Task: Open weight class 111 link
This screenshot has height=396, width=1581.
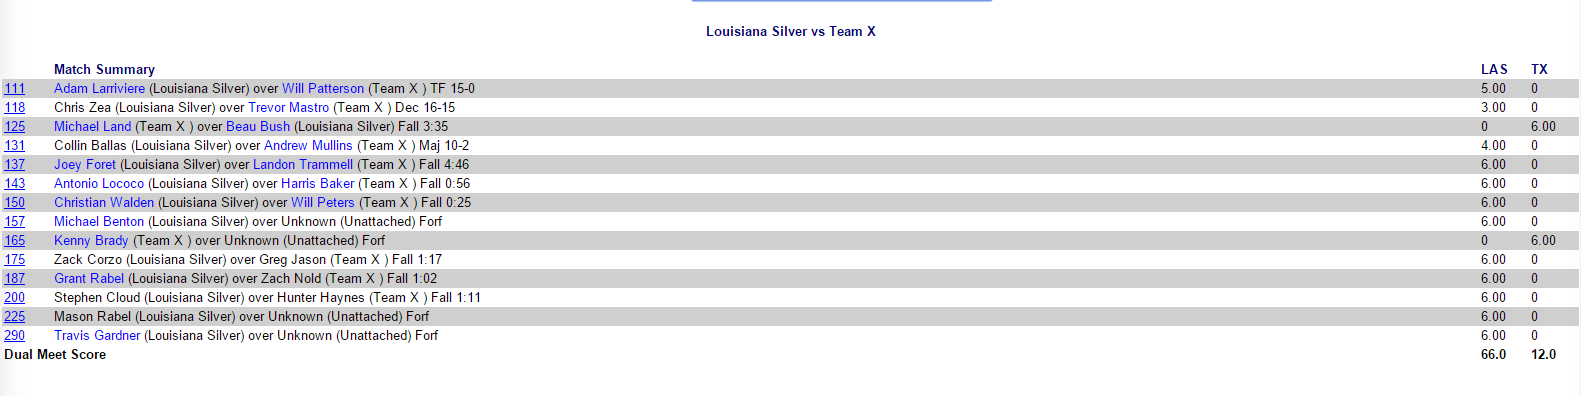Action: (14, 89)
